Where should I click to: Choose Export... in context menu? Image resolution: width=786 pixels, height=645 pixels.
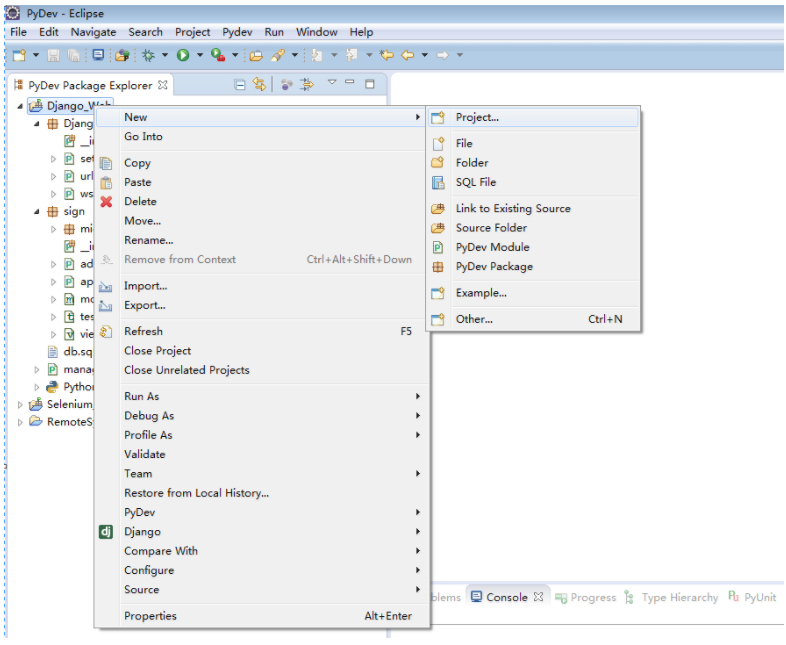pos(261,305)
